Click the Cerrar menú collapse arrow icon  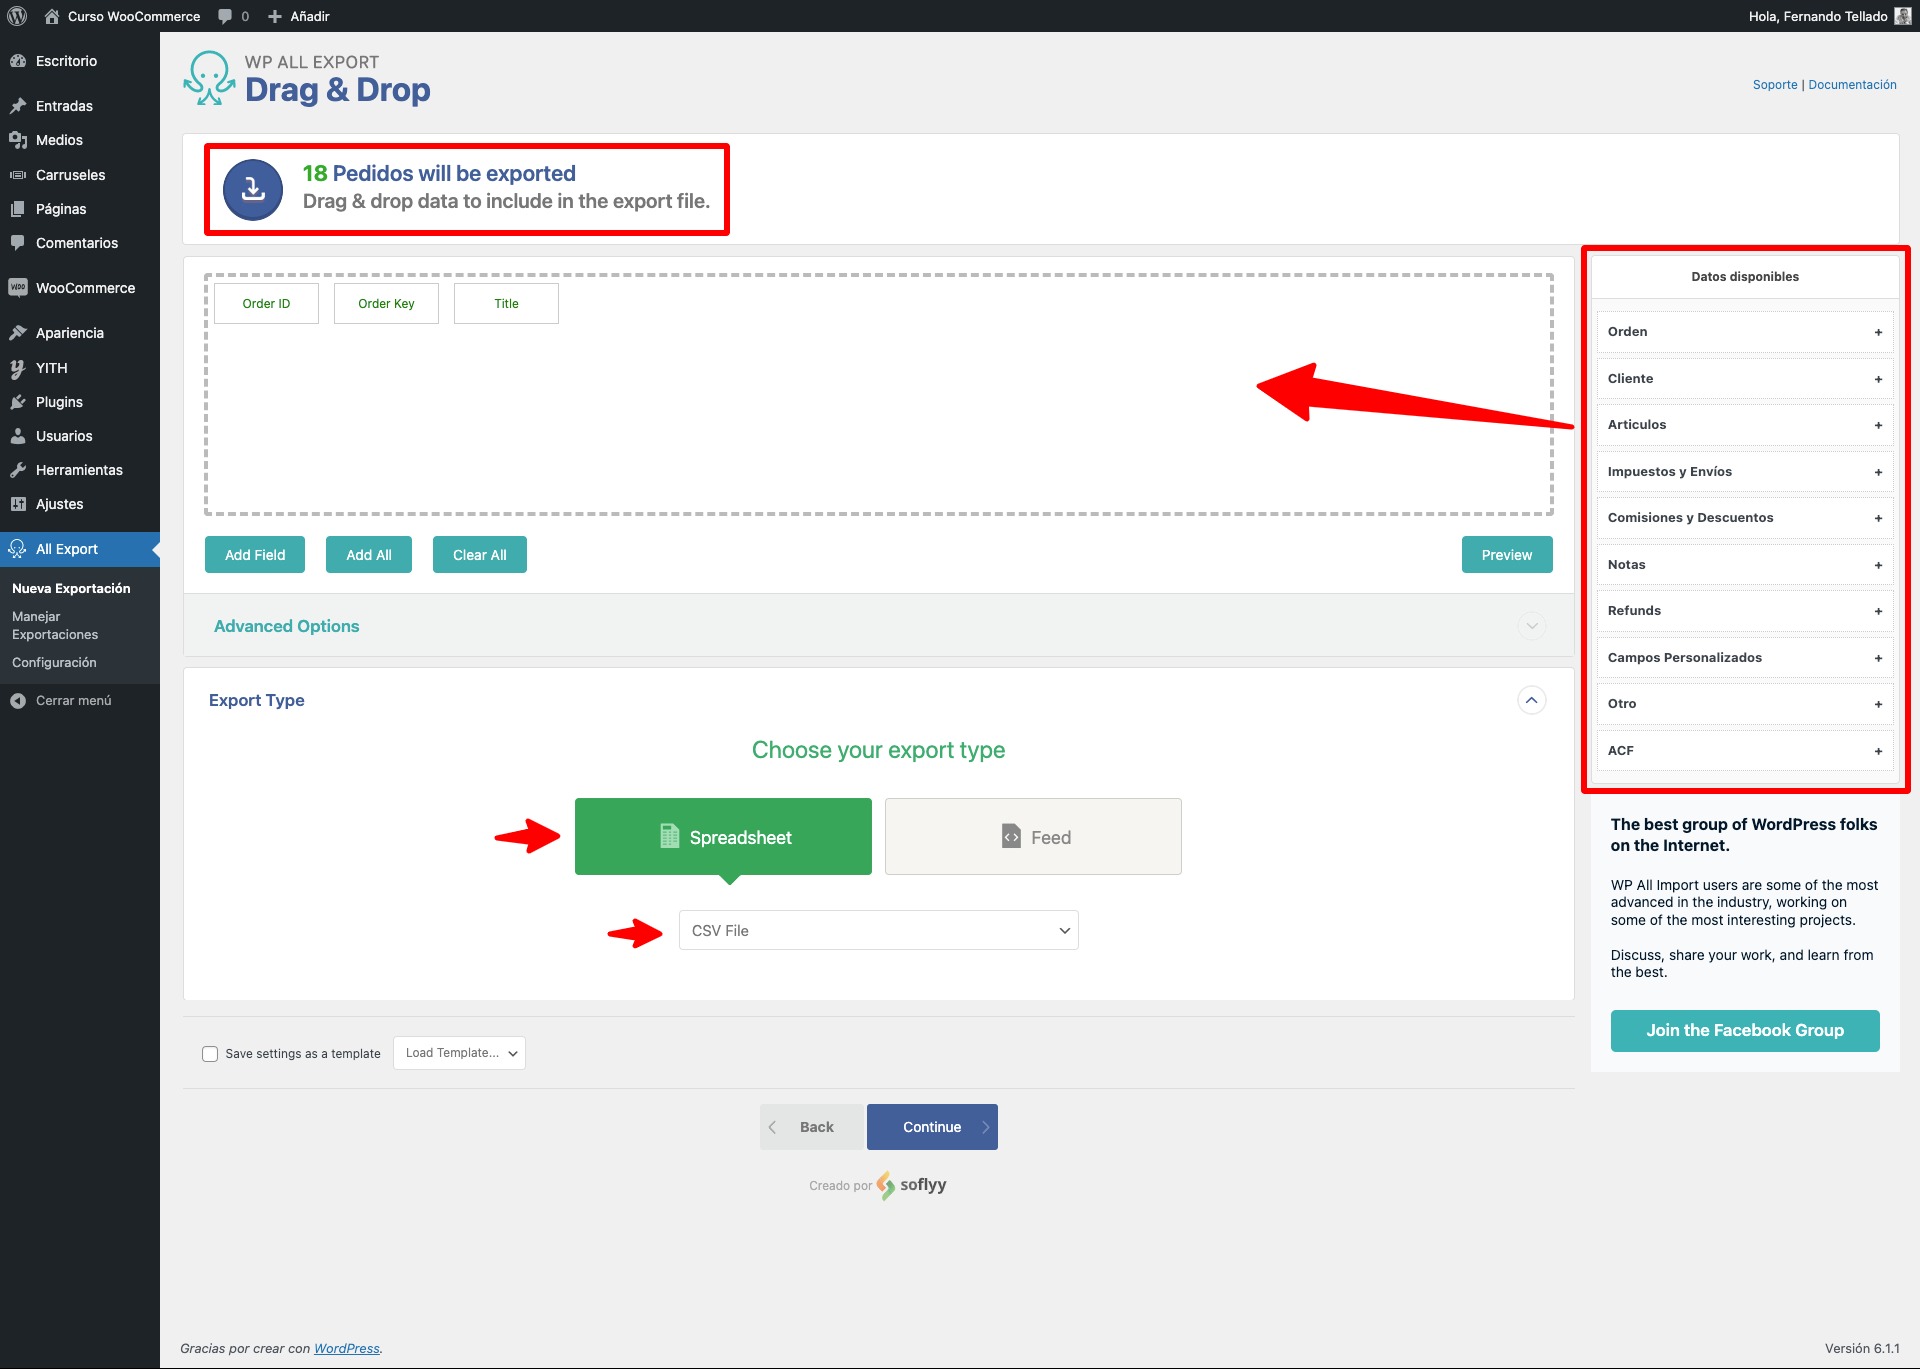(x=17, y=701)
